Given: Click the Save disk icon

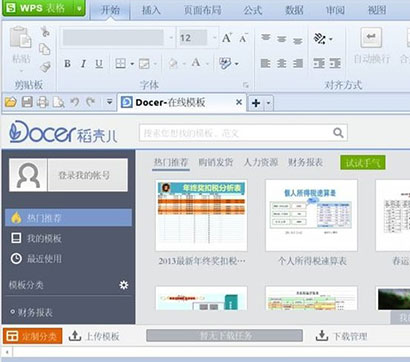Looking at the screenshot, I should click(27, 102).
